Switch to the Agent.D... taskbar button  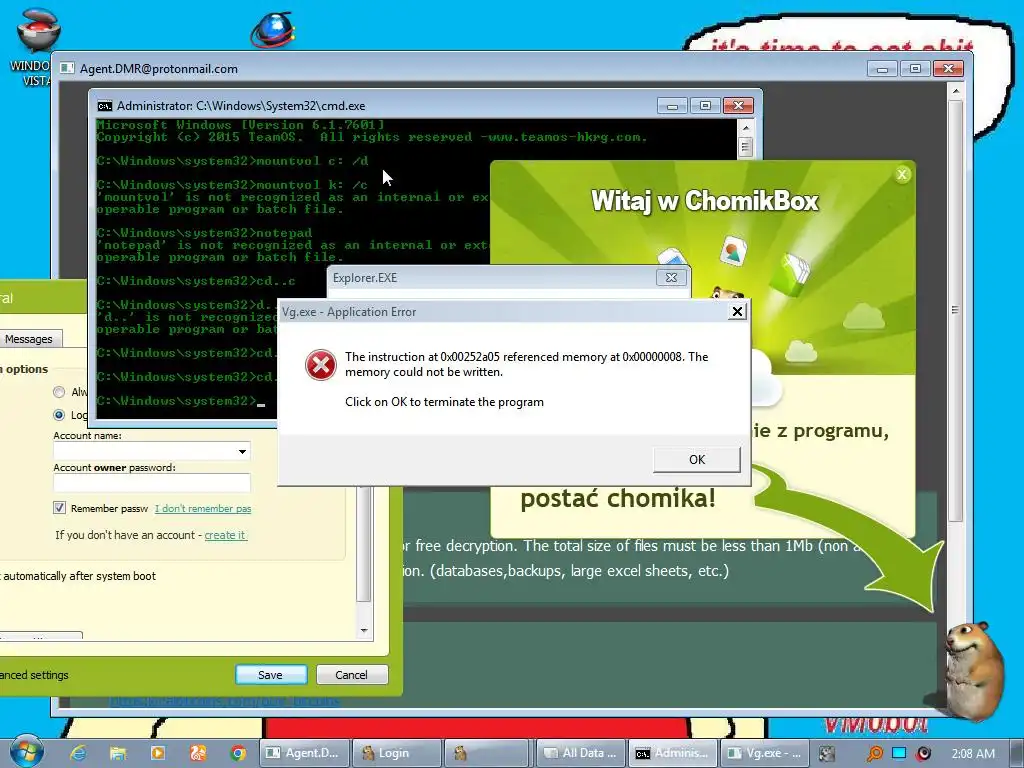click(304, 753)
